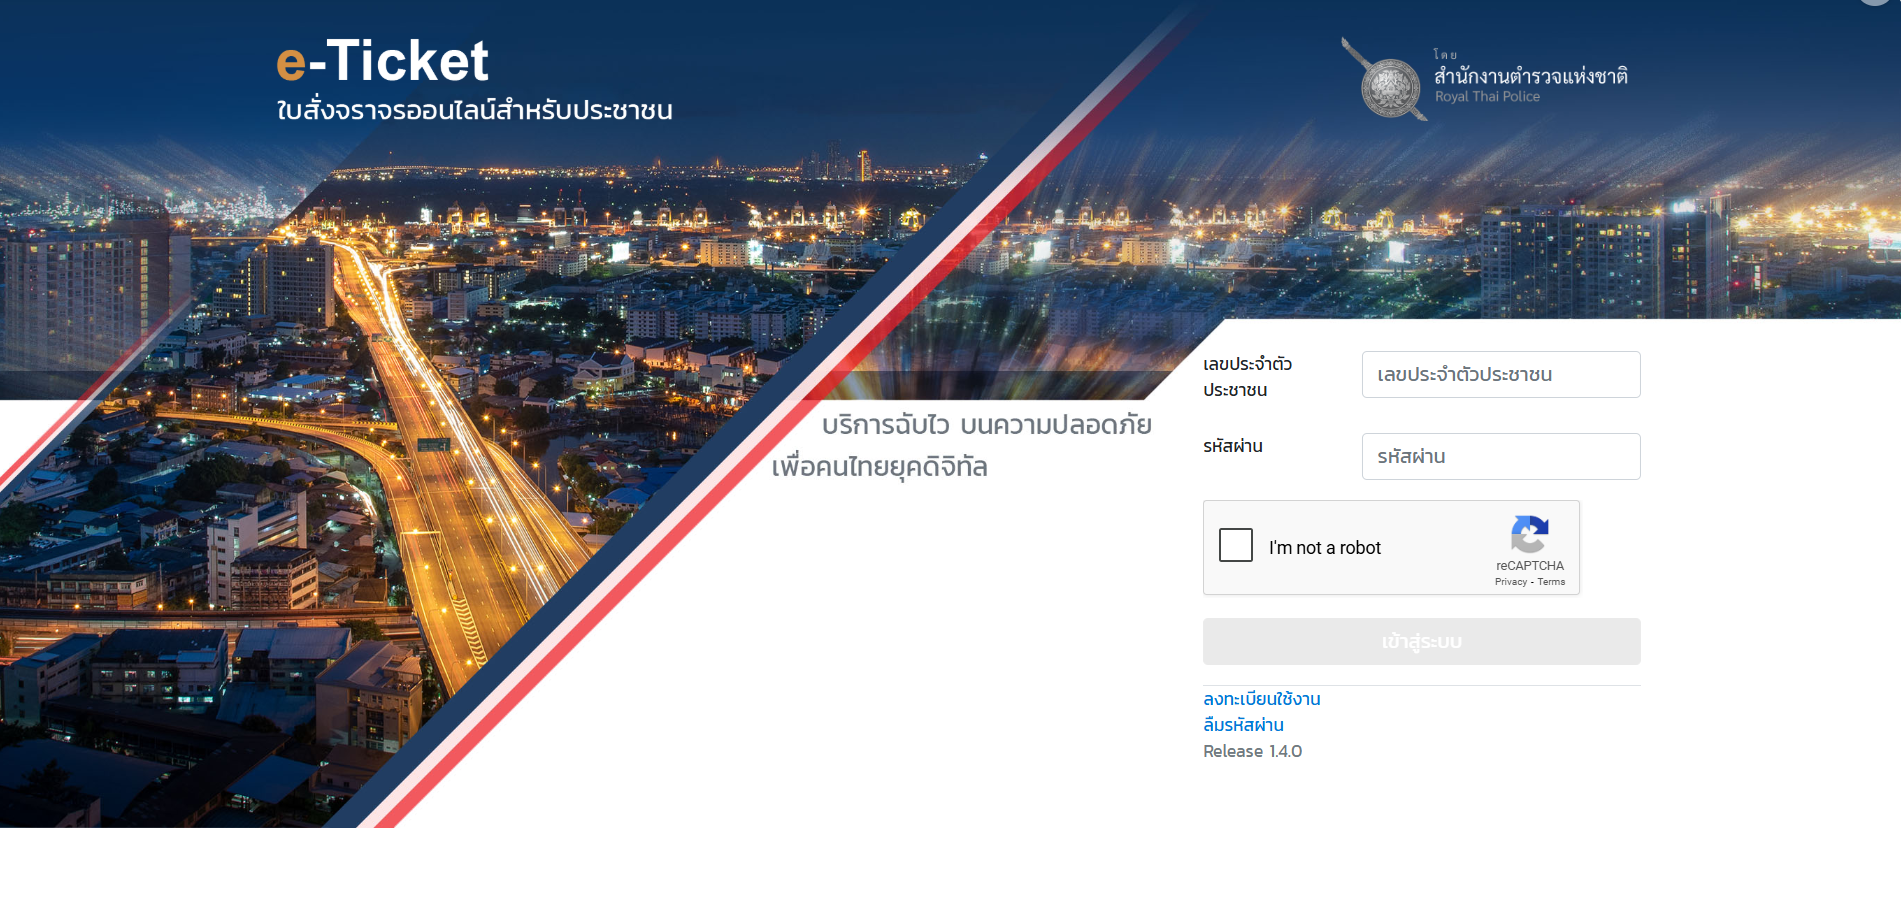Open the ลงทะเบียนใช้งาน registration link
1901x910 pixels.
point(1262,699)
